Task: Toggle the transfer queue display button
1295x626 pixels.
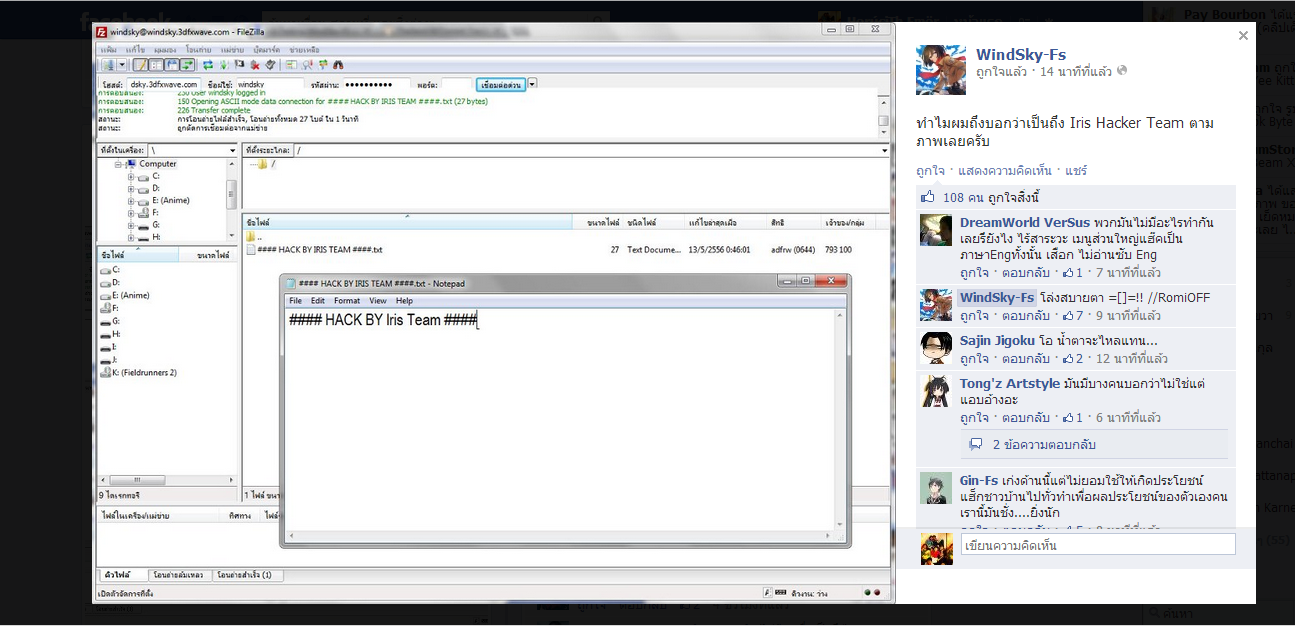Action: coord(187,65)
